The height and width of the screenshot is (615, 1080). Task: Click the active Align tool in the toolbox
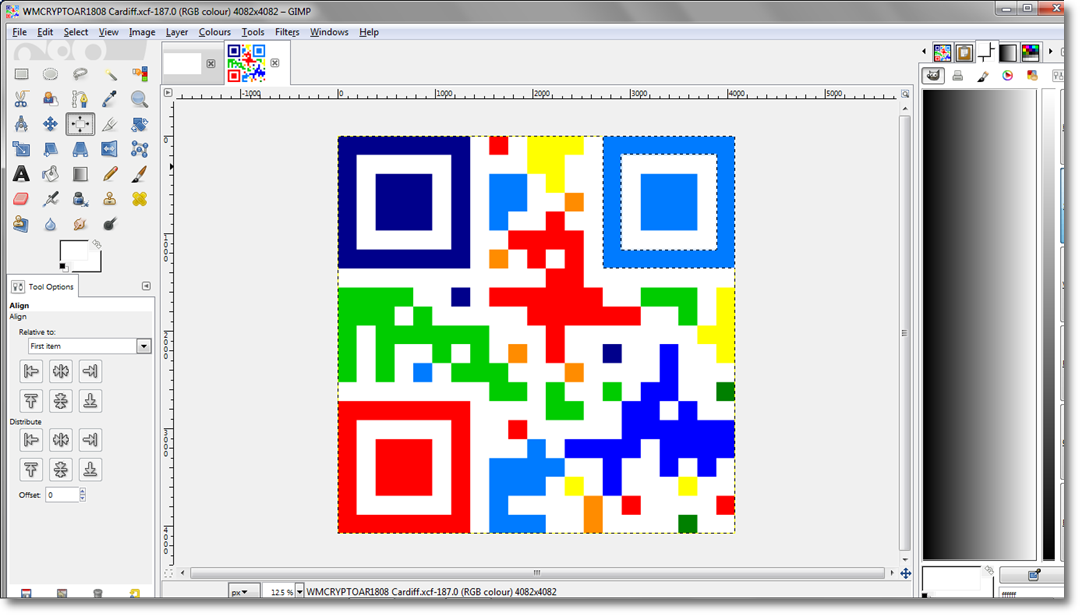pyautogui.click(x=80, y=124)
